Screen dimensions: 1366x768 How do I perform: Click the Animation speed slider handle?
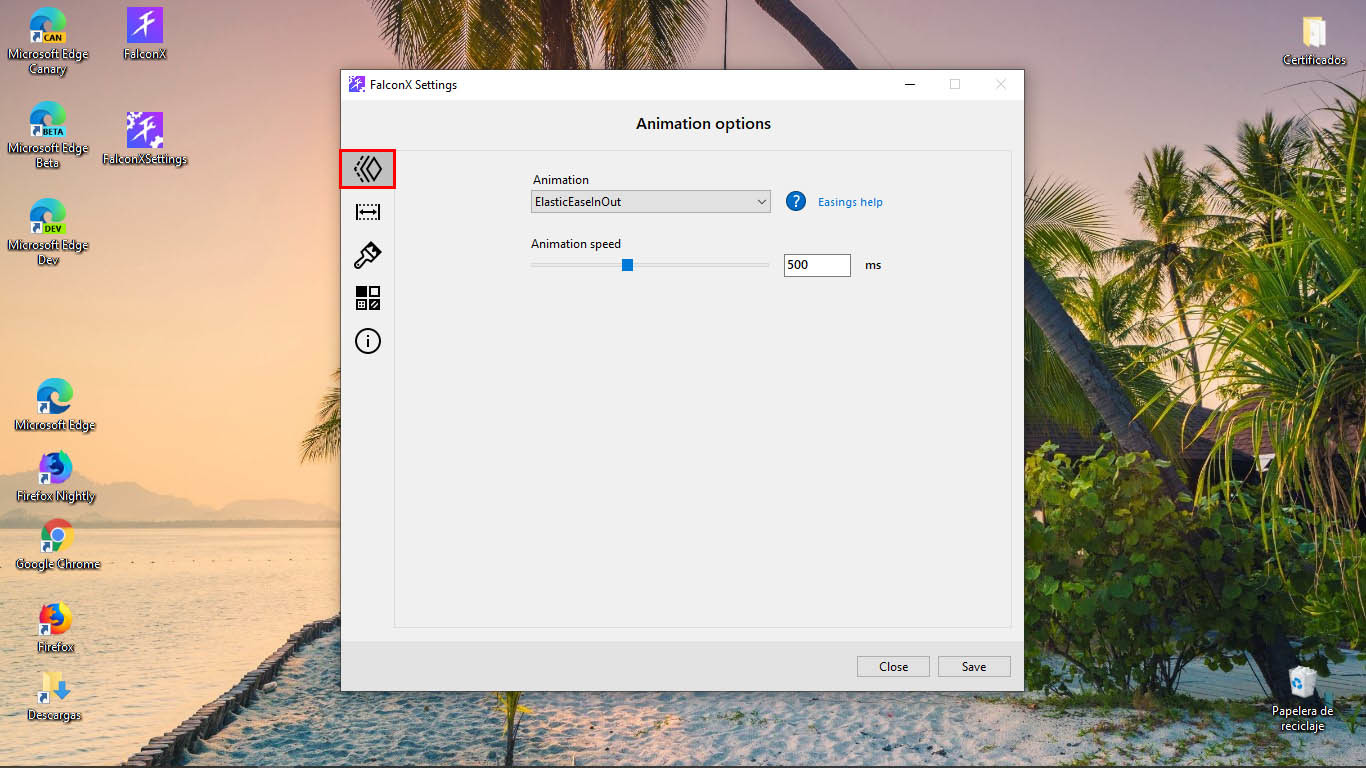tap(627, 265)
